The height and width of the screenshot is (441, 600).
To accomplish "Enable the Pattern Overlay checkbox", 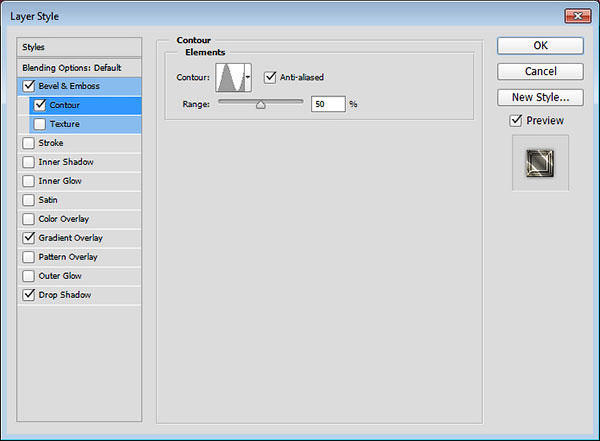I will pos(29,257).
